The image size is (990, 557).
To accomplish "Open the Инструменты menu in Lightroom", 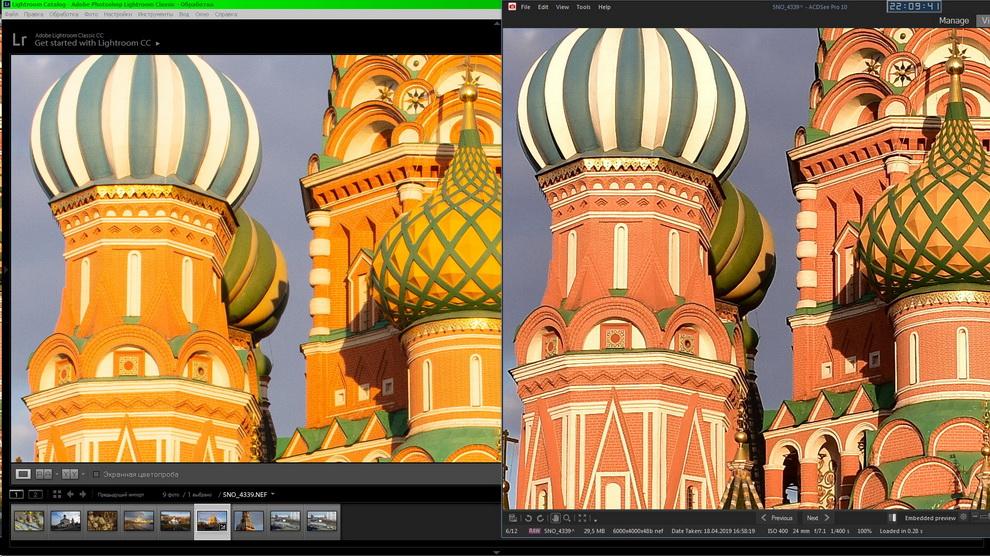I will (155, 14).
